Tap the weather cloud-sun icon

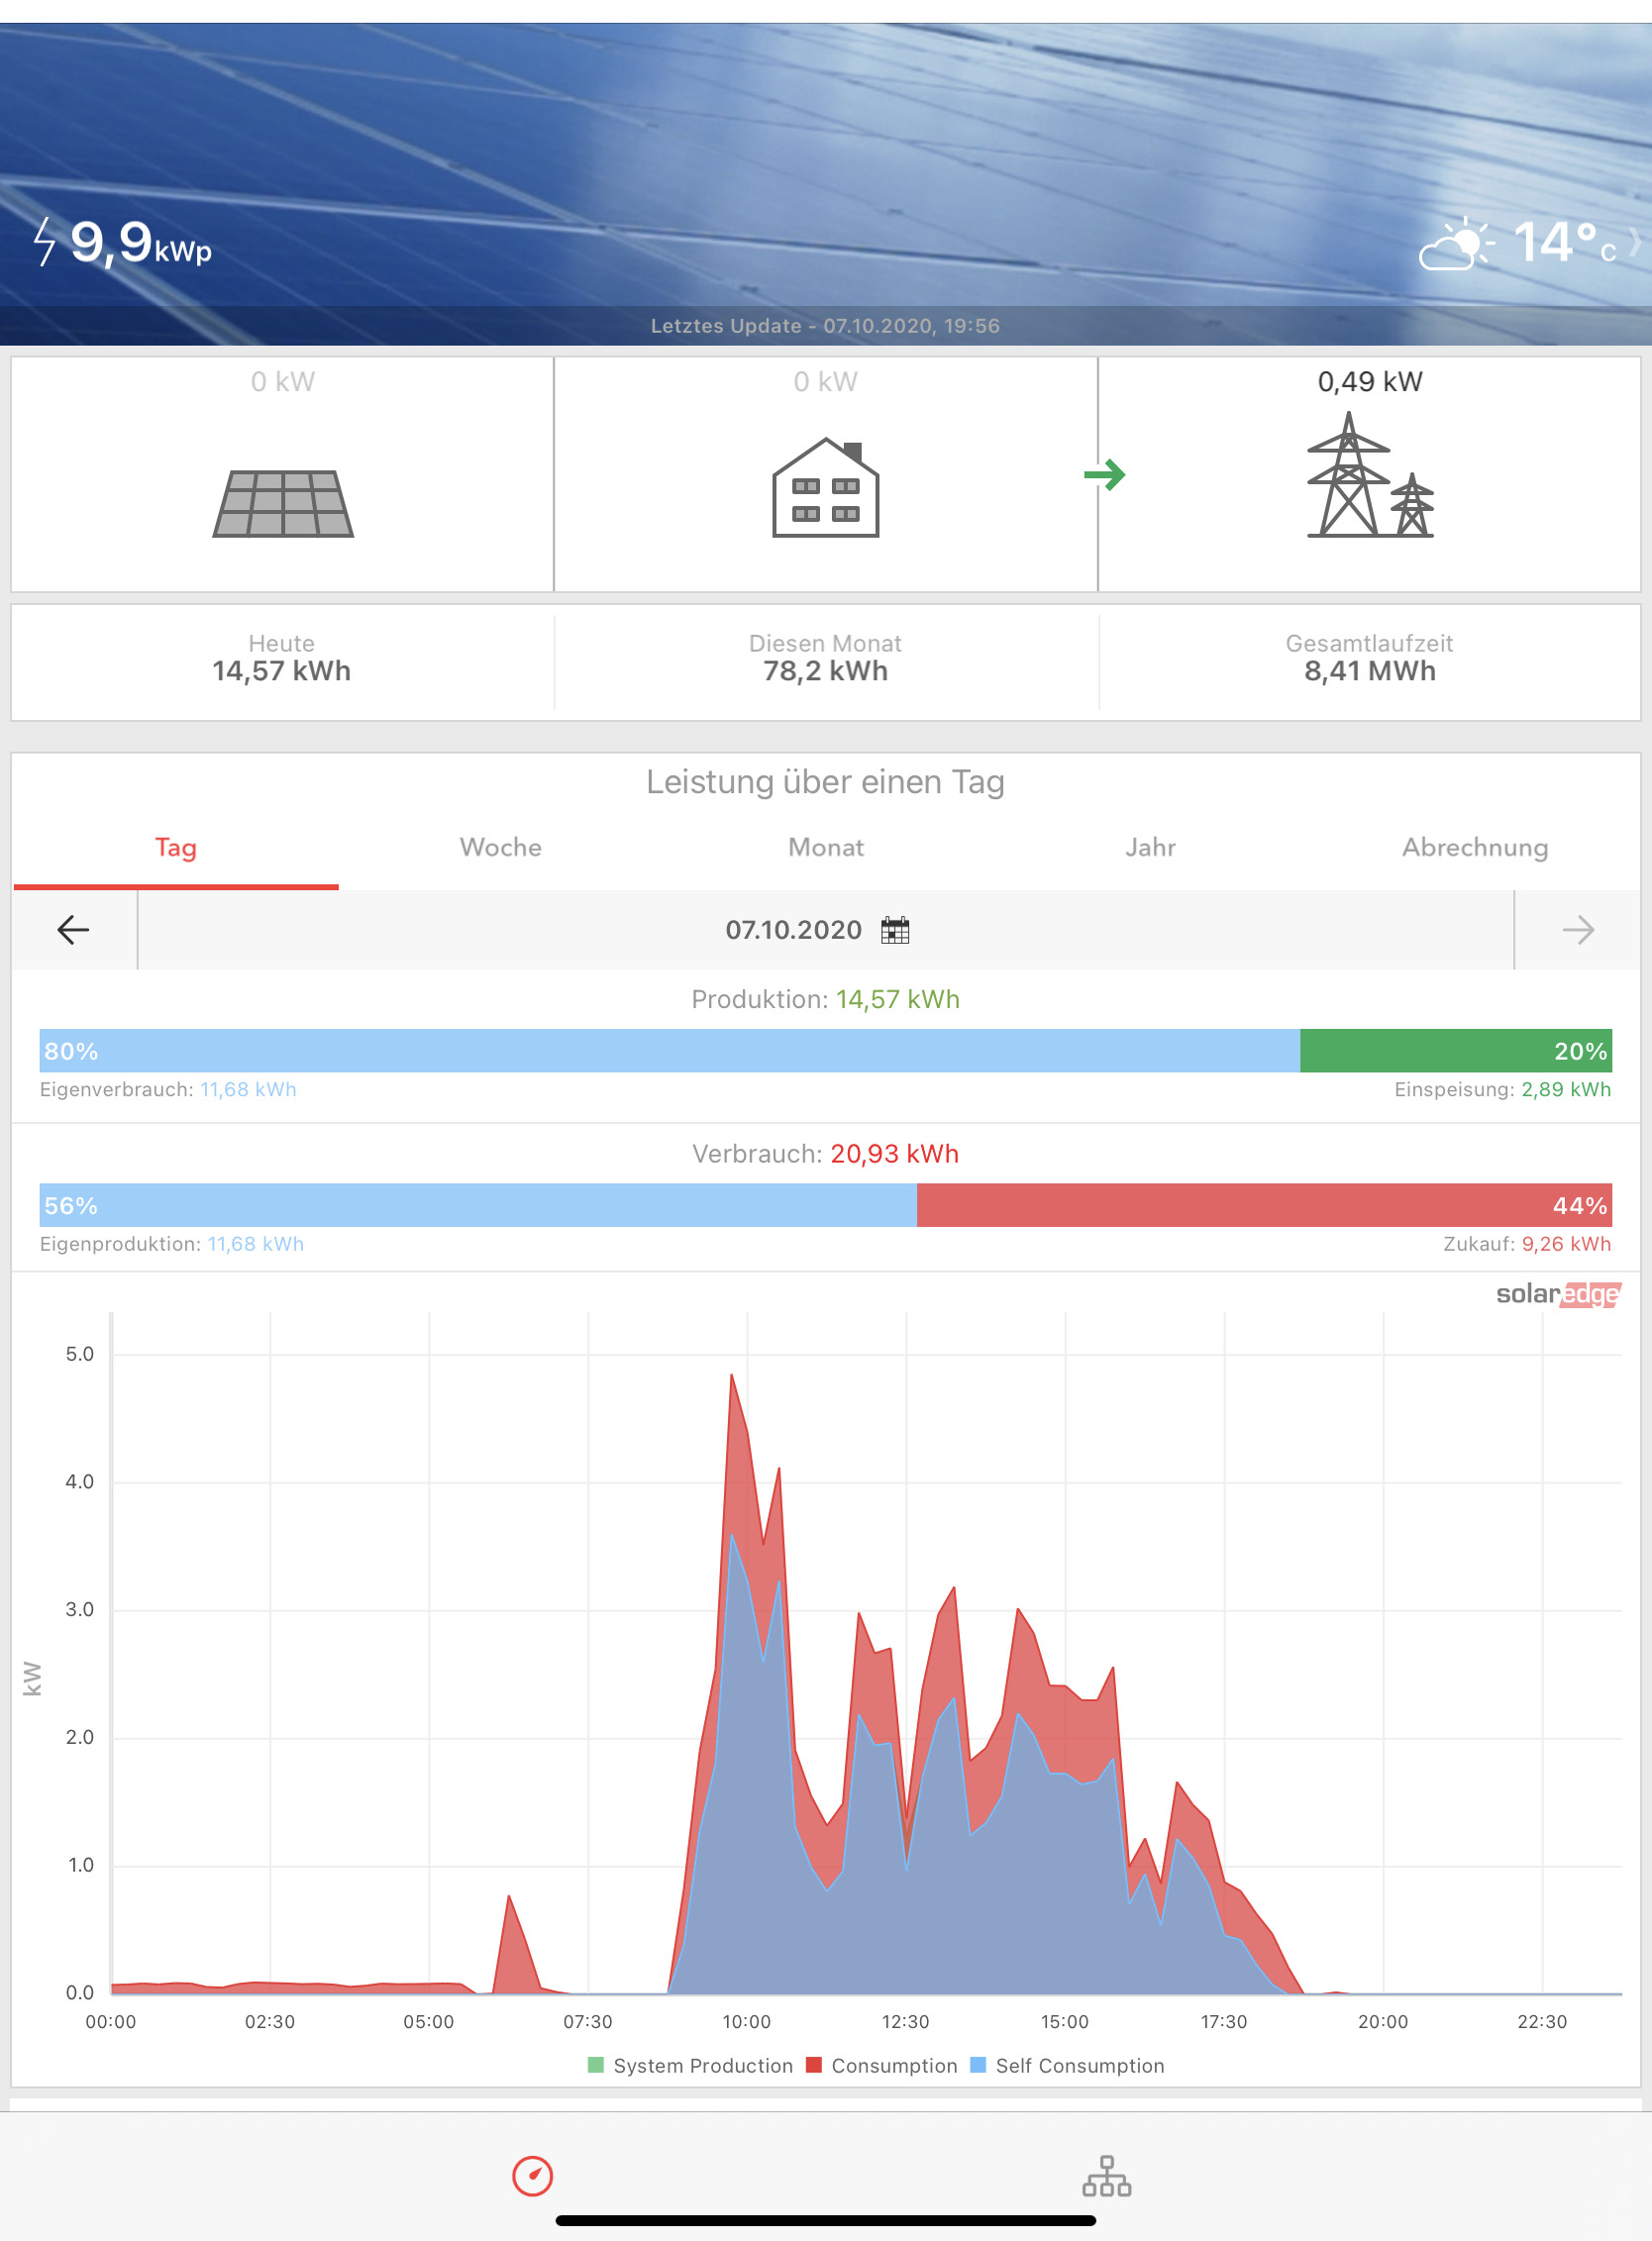pyautogui.click(x=1455, y=244)
